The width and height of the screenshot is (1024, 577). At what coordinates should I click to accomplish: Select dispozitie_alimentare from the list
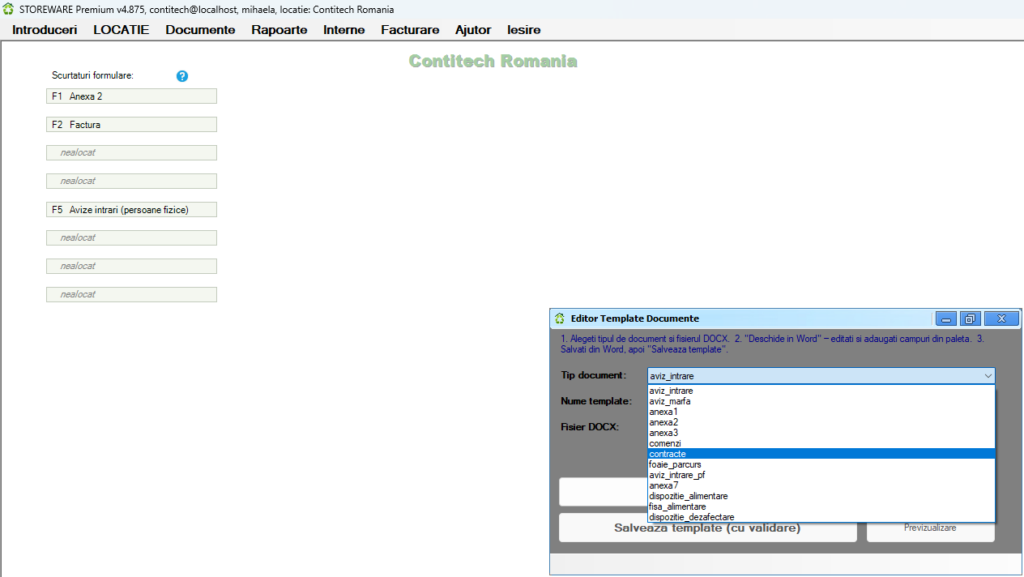tap(821, 496)
